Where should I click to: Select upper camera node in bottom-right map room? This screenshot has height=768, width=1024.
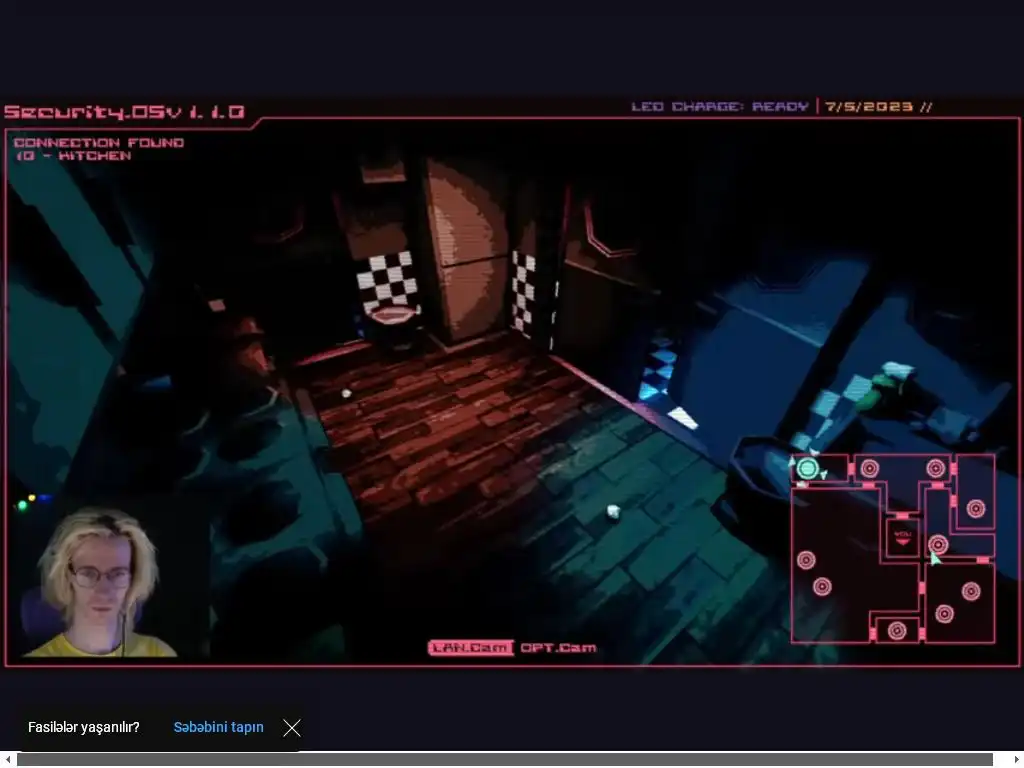point(971,592)
